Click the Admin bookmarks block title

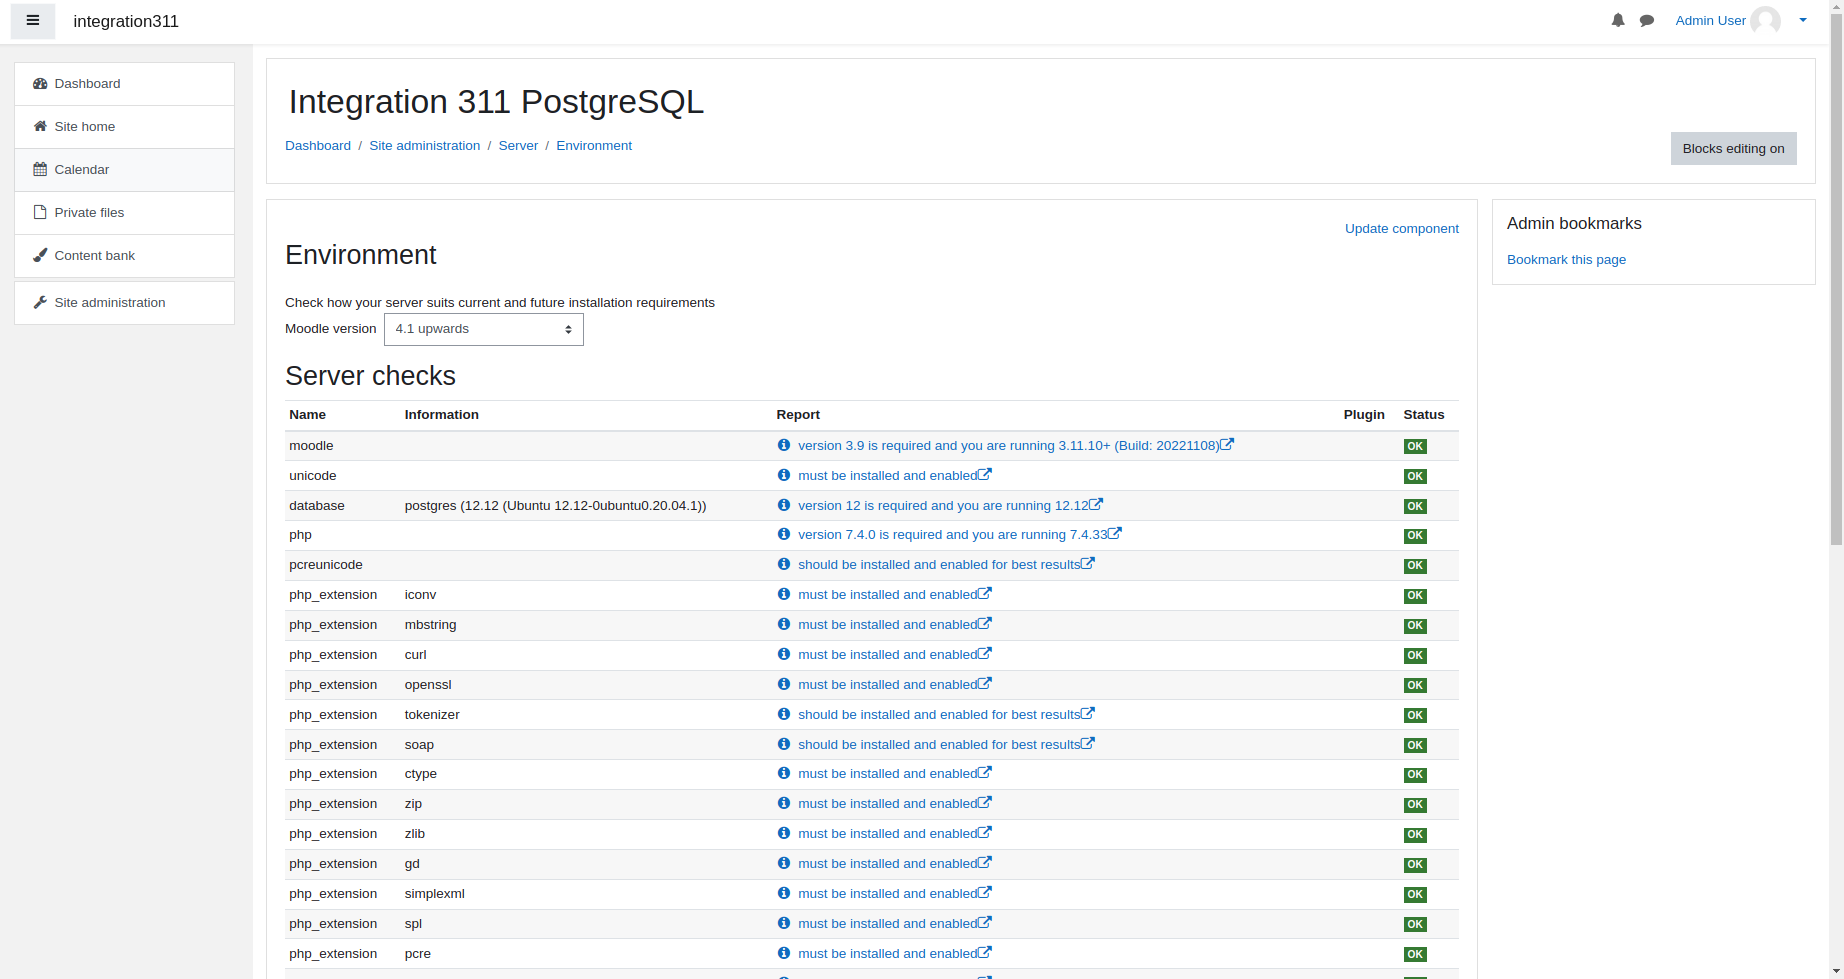(1574, 224)
